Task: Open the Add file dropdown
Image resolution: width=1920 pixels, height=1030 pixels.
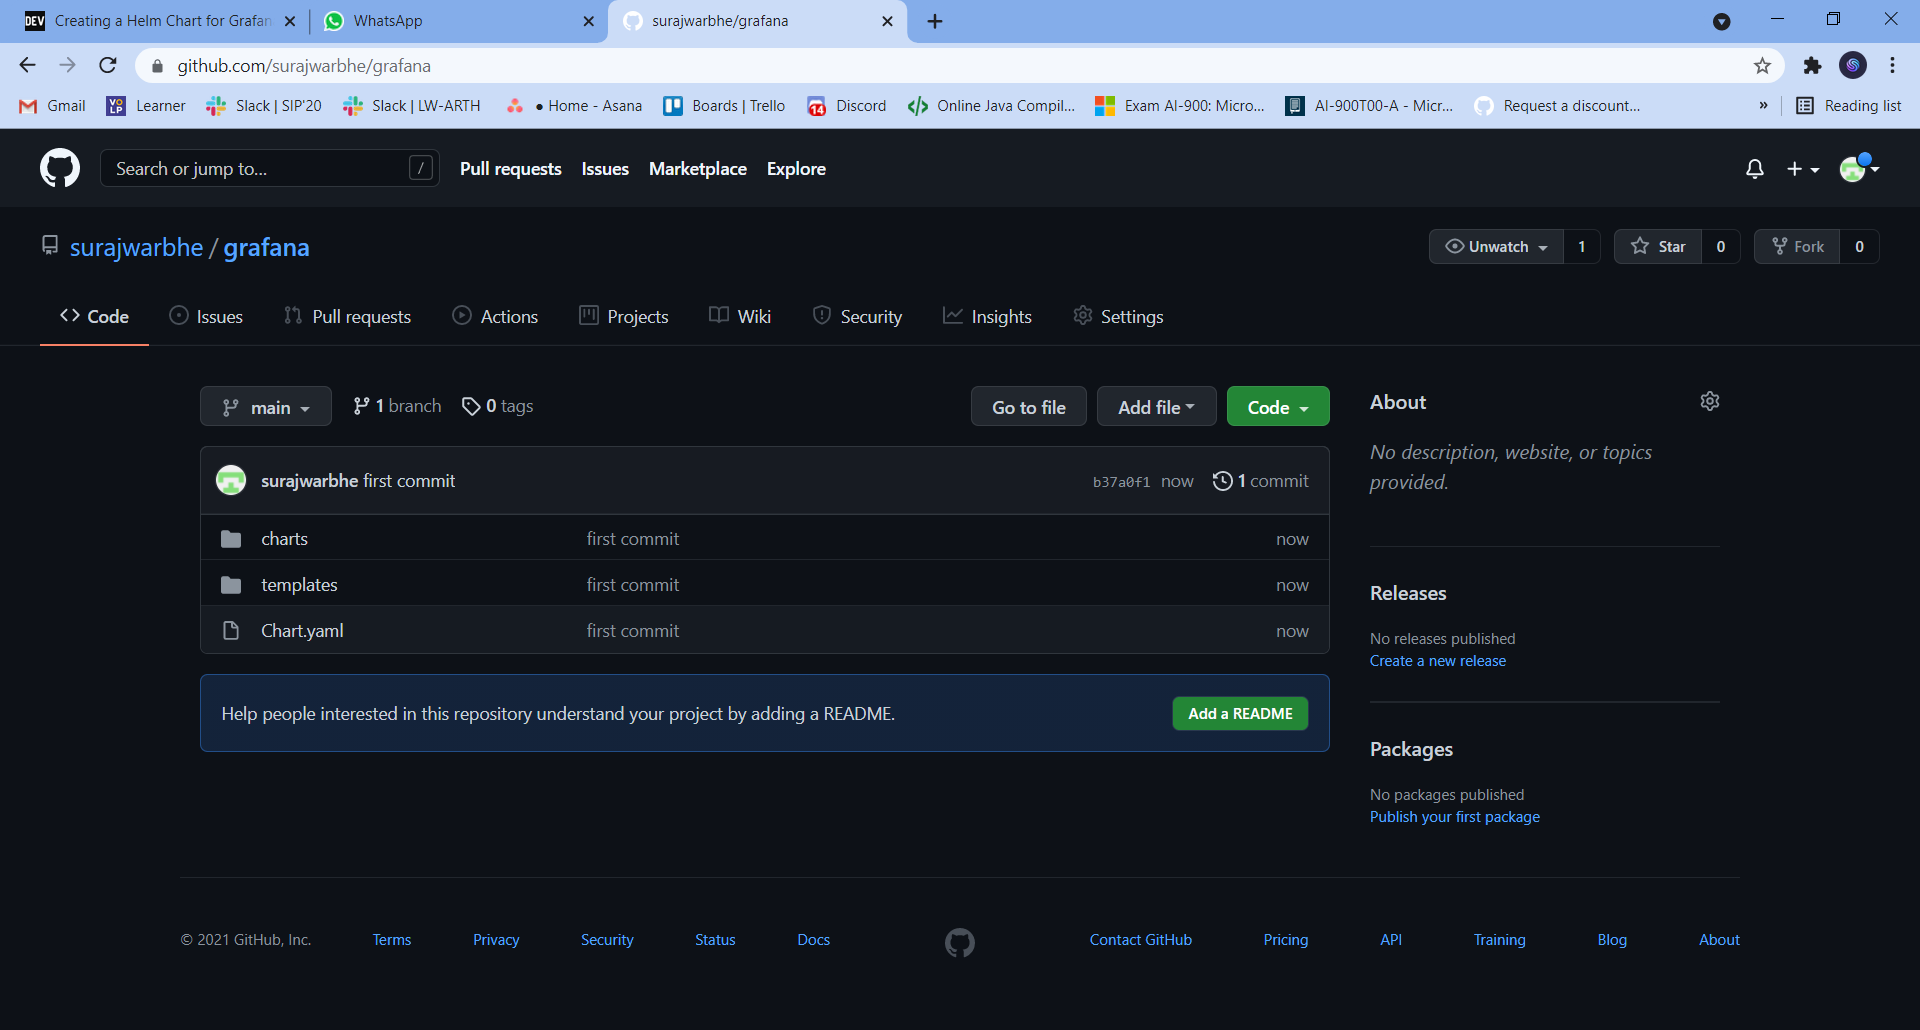Action: click(1156, 406)
